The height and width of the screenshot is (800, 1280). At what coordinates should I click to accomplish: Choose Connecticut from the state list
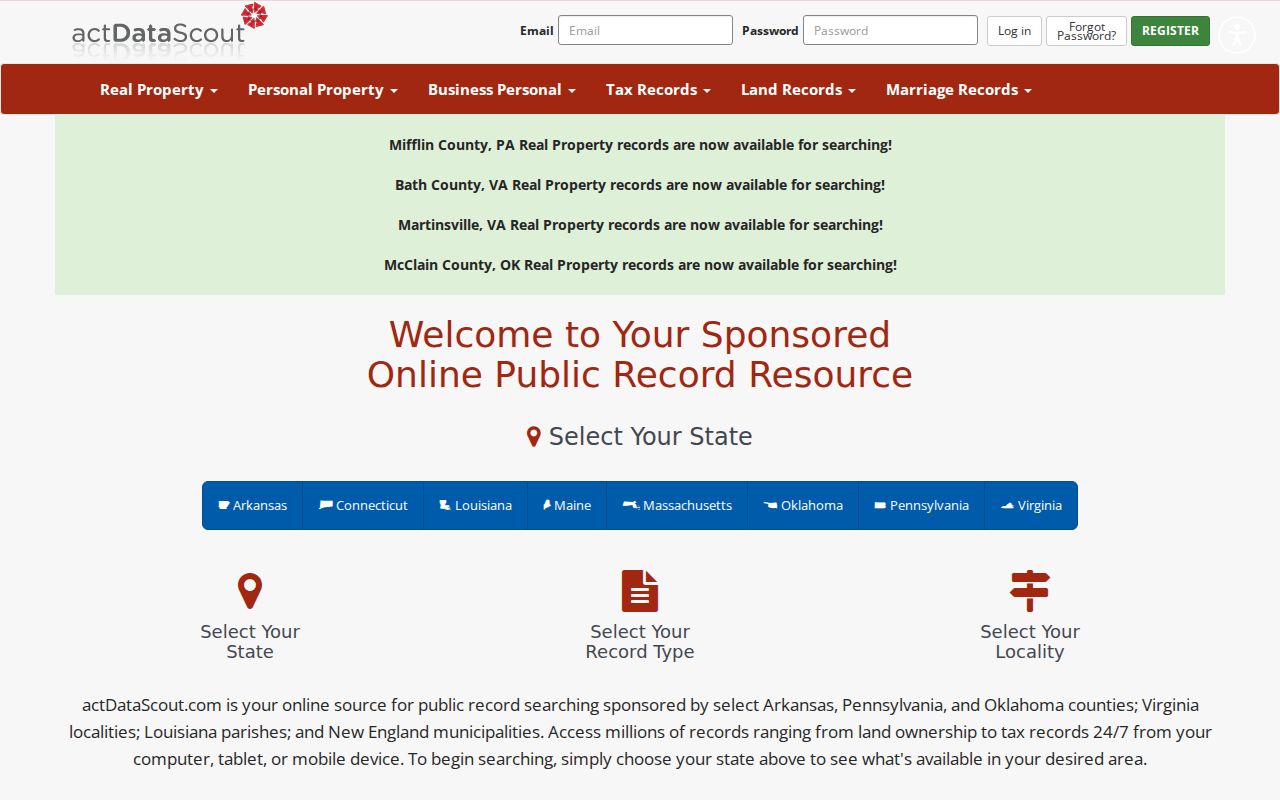(x=363, y=505)
